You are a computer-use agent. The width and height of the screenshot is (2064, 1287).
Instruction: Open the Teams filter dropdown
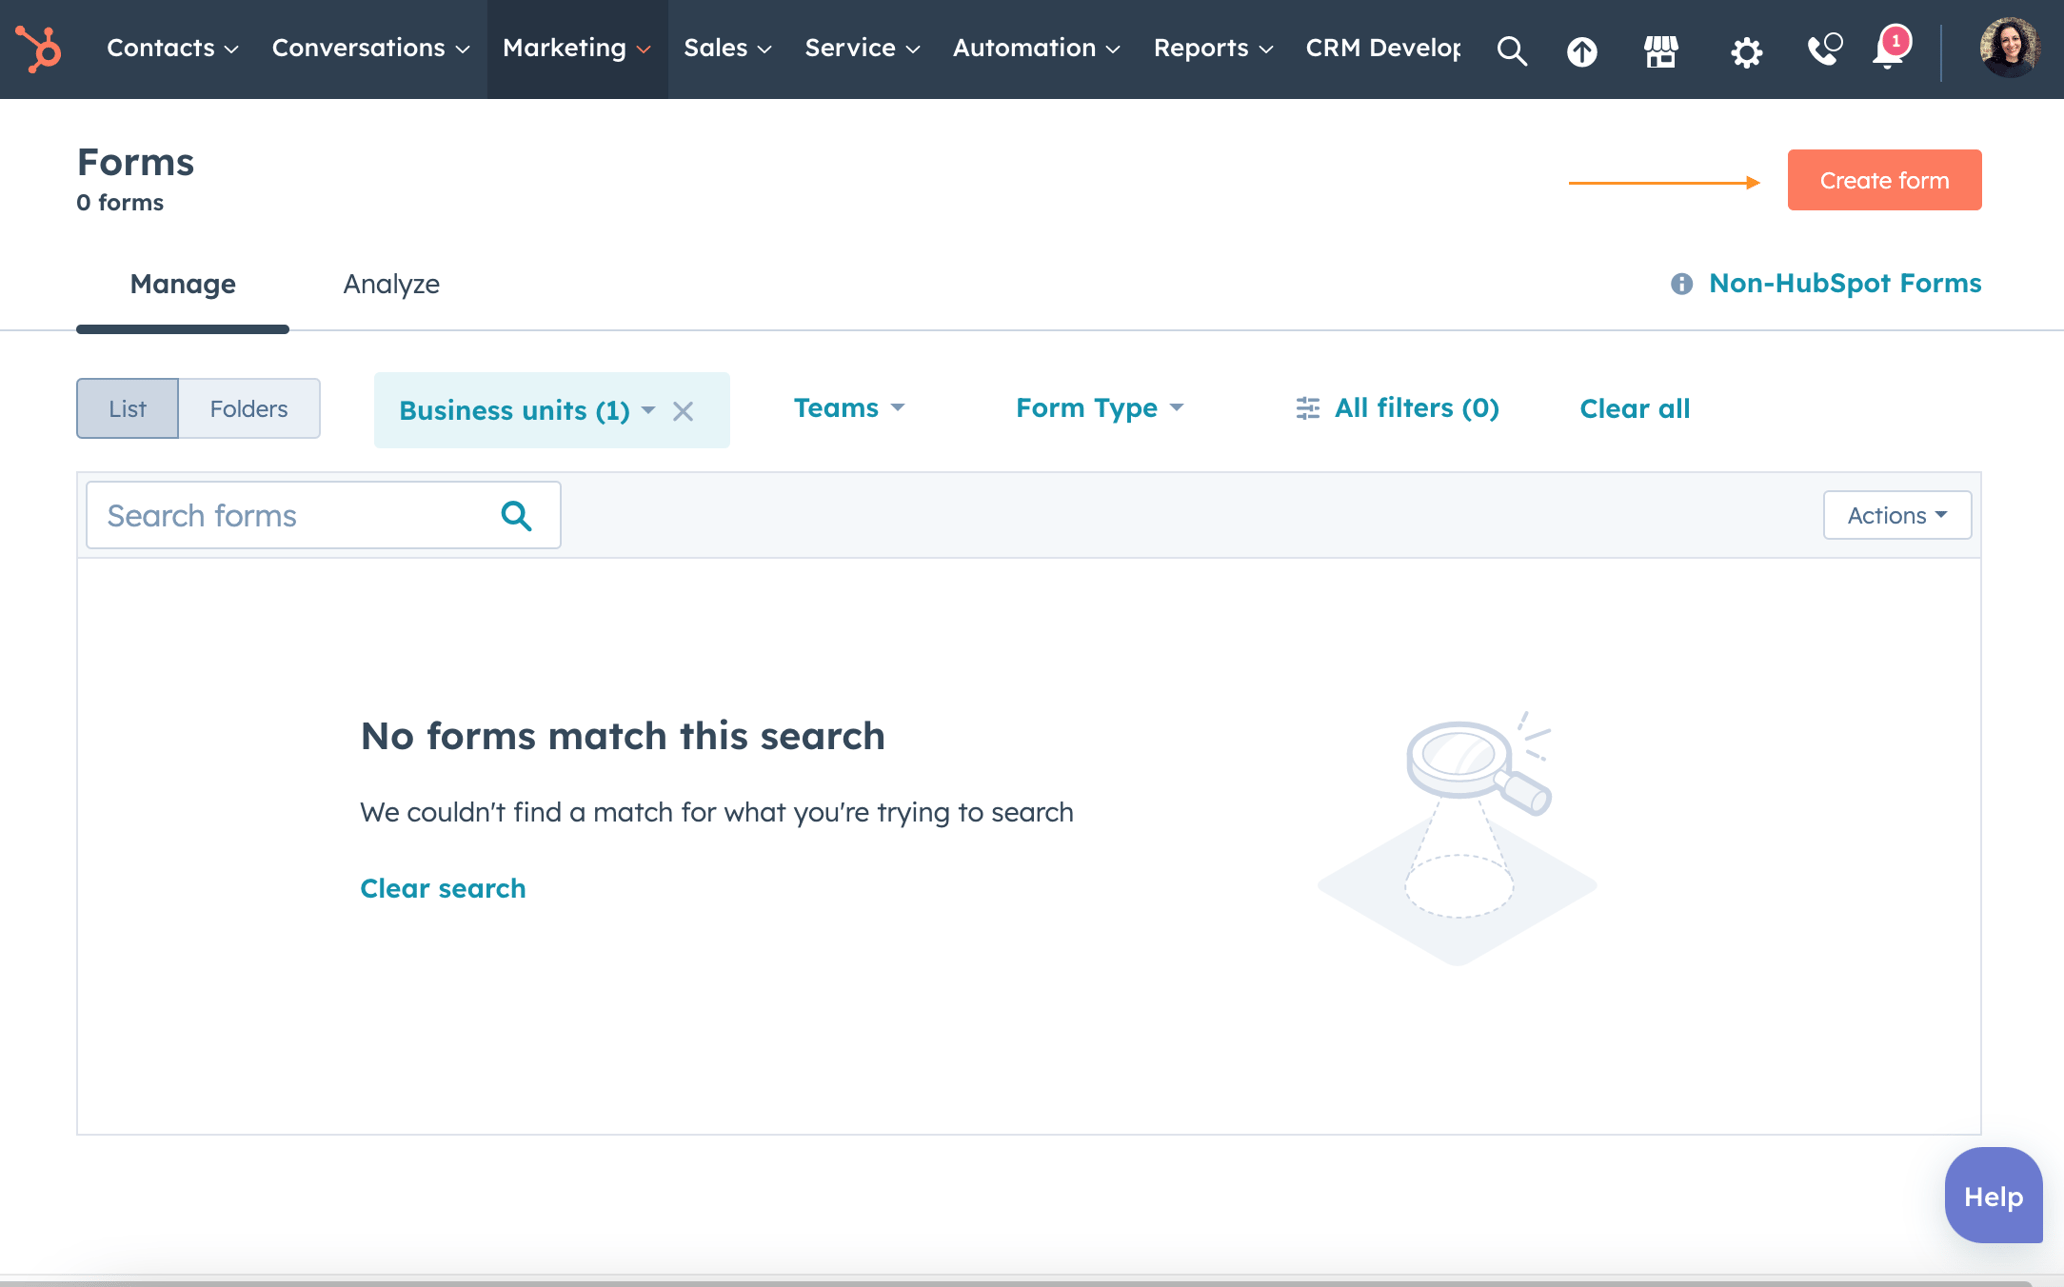(x=848, y=408)
